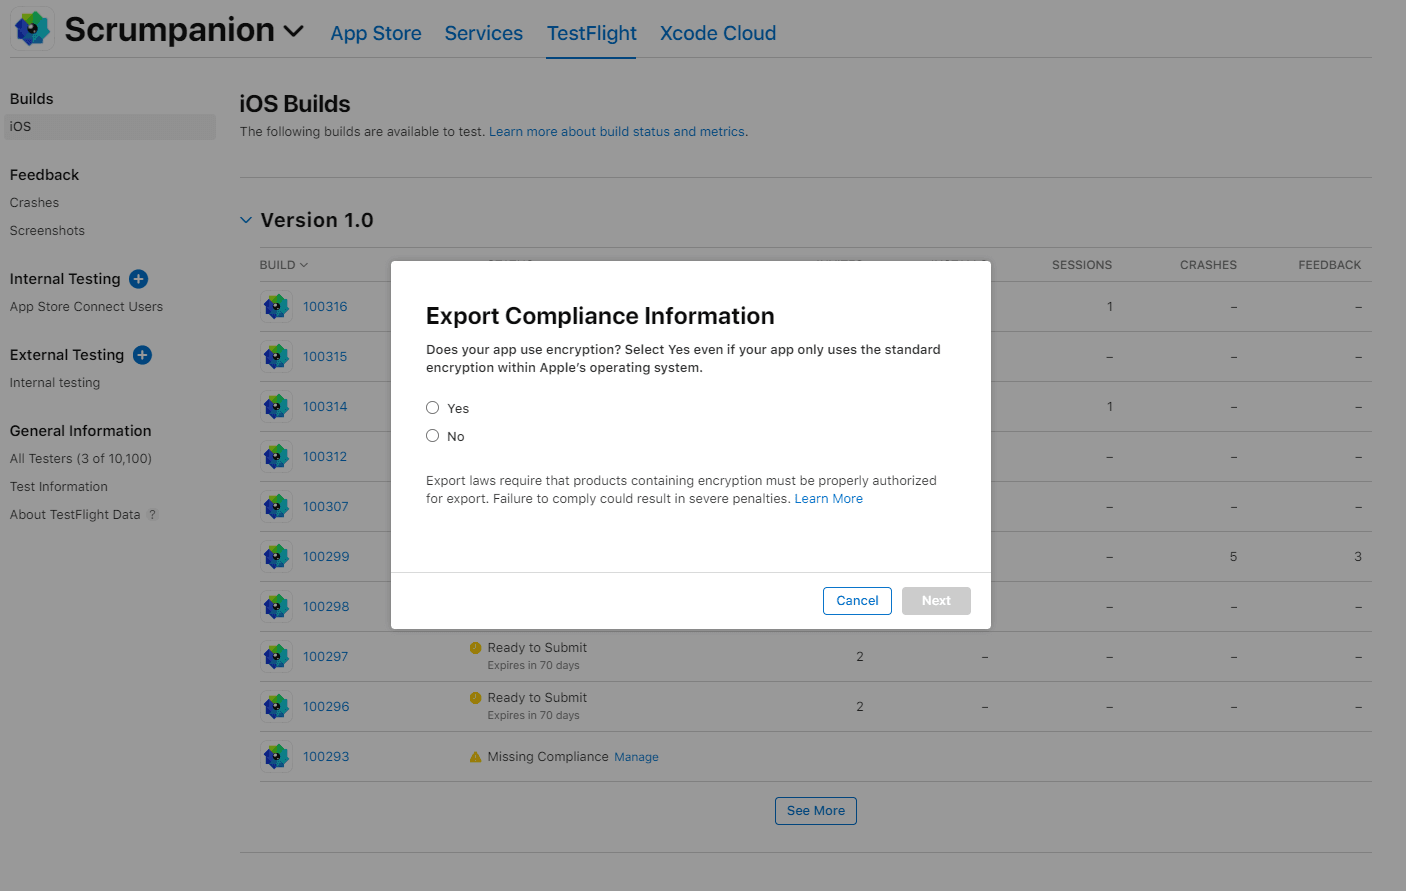Open build 100297
Image resolution: width=1406 pixels, height=891 pixels.
pyautogui.click(x=326, y=657)
